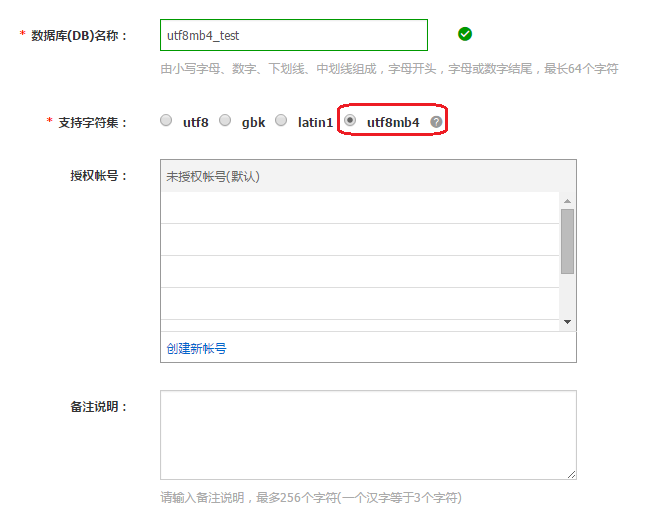664x510 pixels.
Task: Select the third empty row in account list
Action: [x=359, y=272]
